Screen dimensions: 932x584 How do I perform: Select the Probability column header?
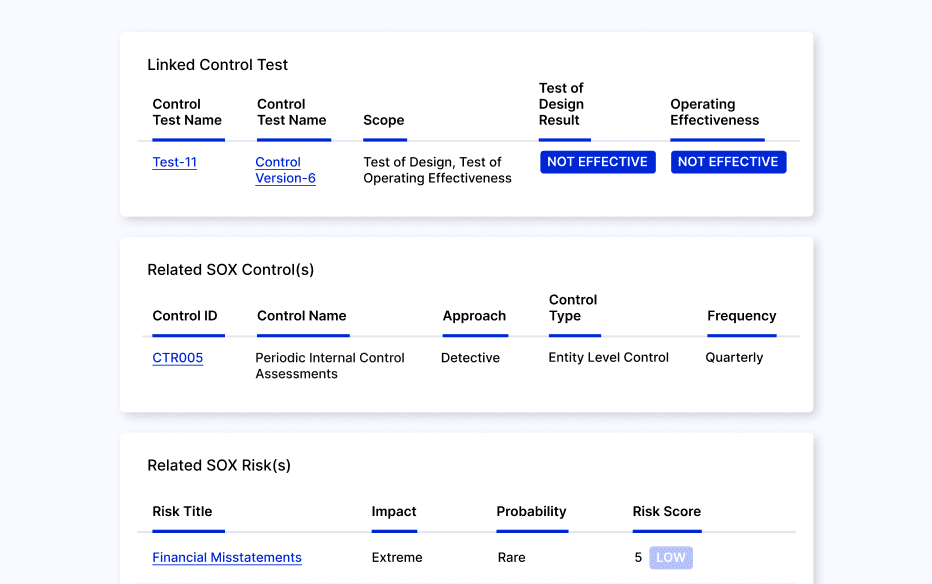point(531,511)
